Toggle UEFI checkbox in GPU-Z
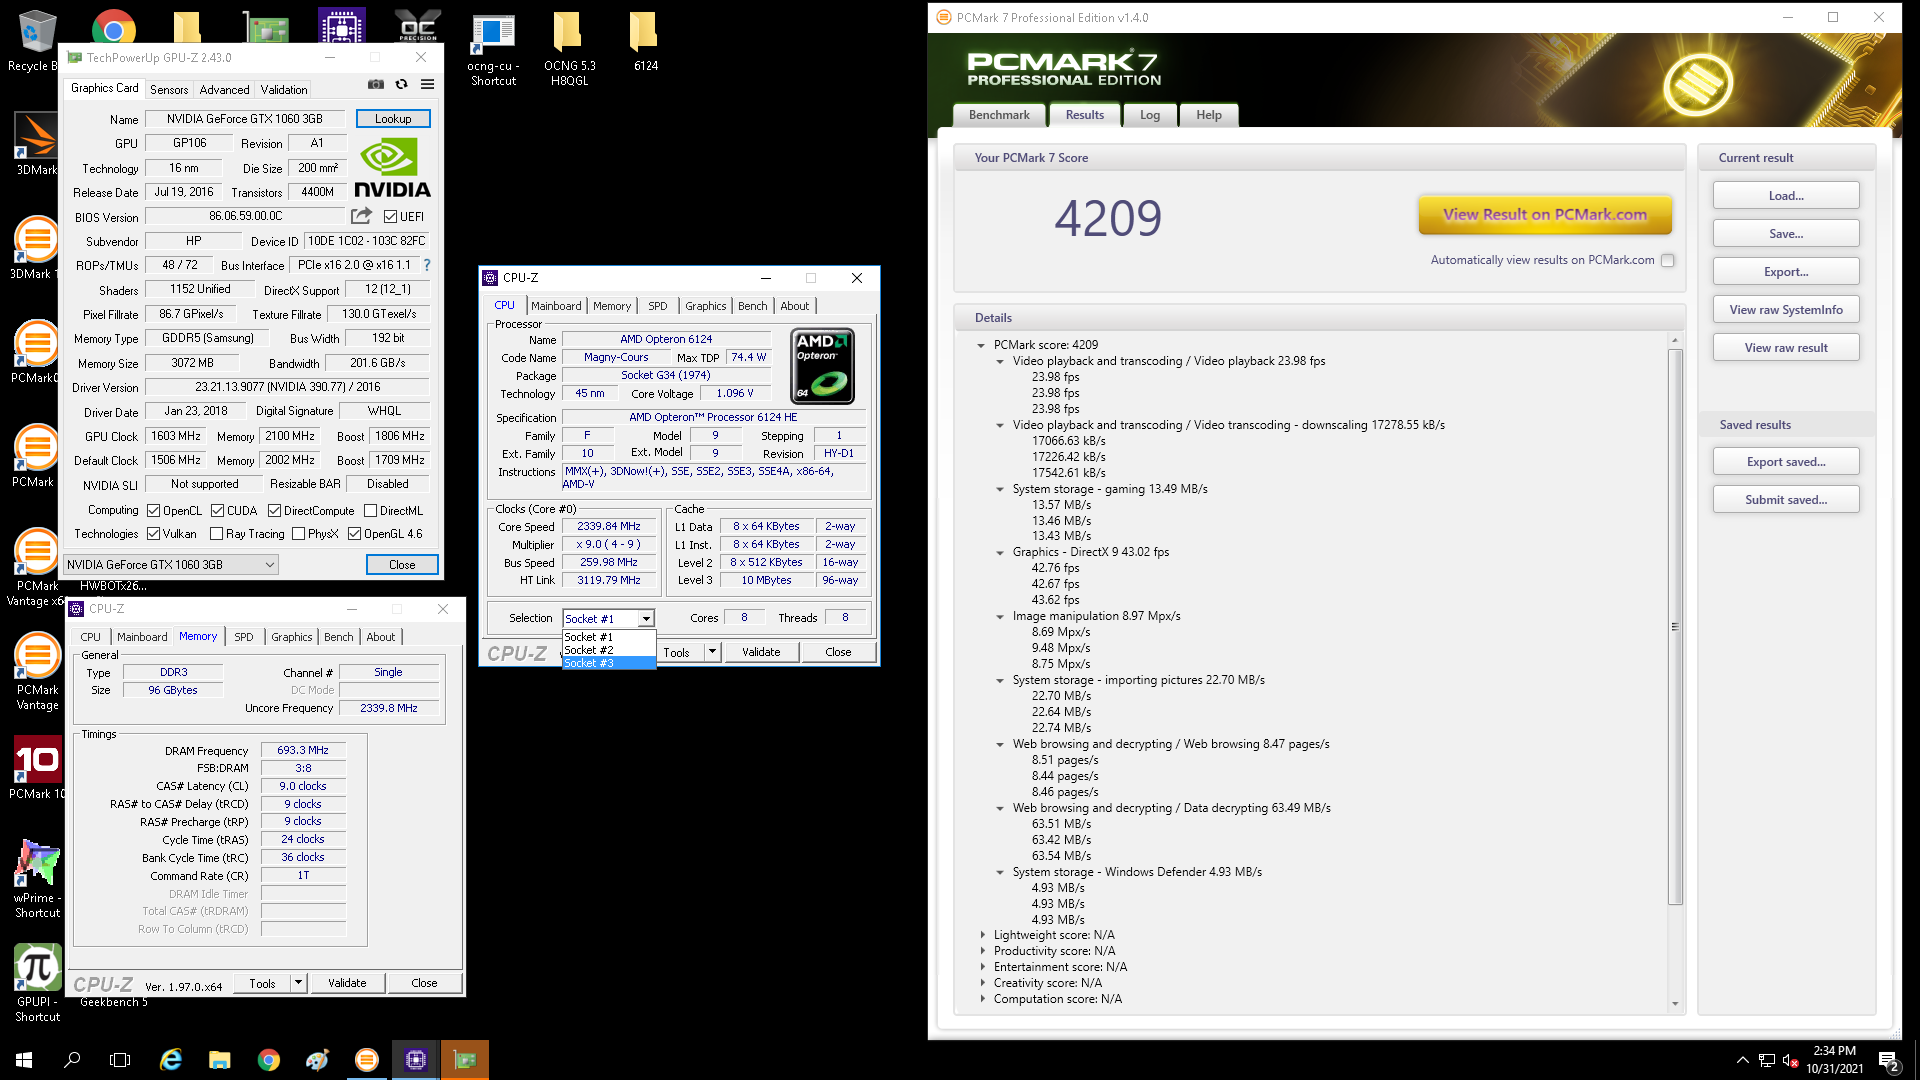 [391, 217]
